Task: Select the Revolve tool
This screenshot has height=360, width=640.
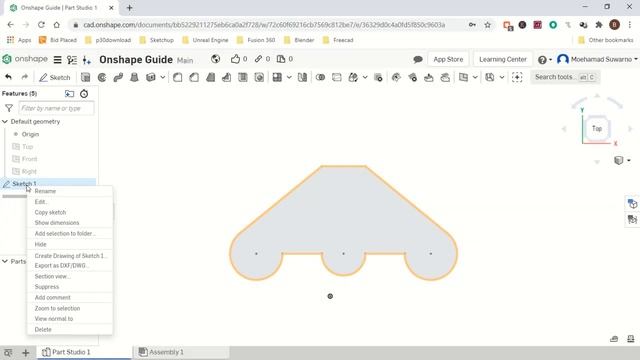Action: [102, 77]
